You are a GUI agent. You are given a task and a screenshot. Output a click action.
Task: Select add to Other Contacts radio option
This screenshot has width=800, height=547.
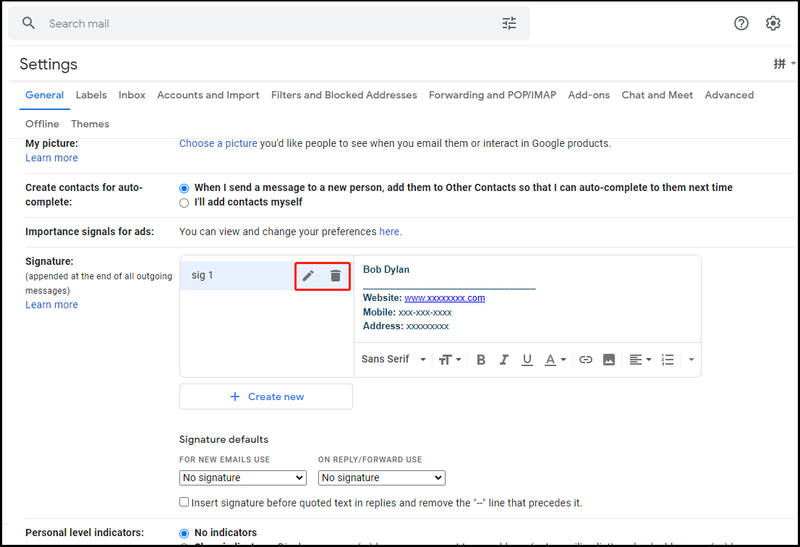(184, 188)
